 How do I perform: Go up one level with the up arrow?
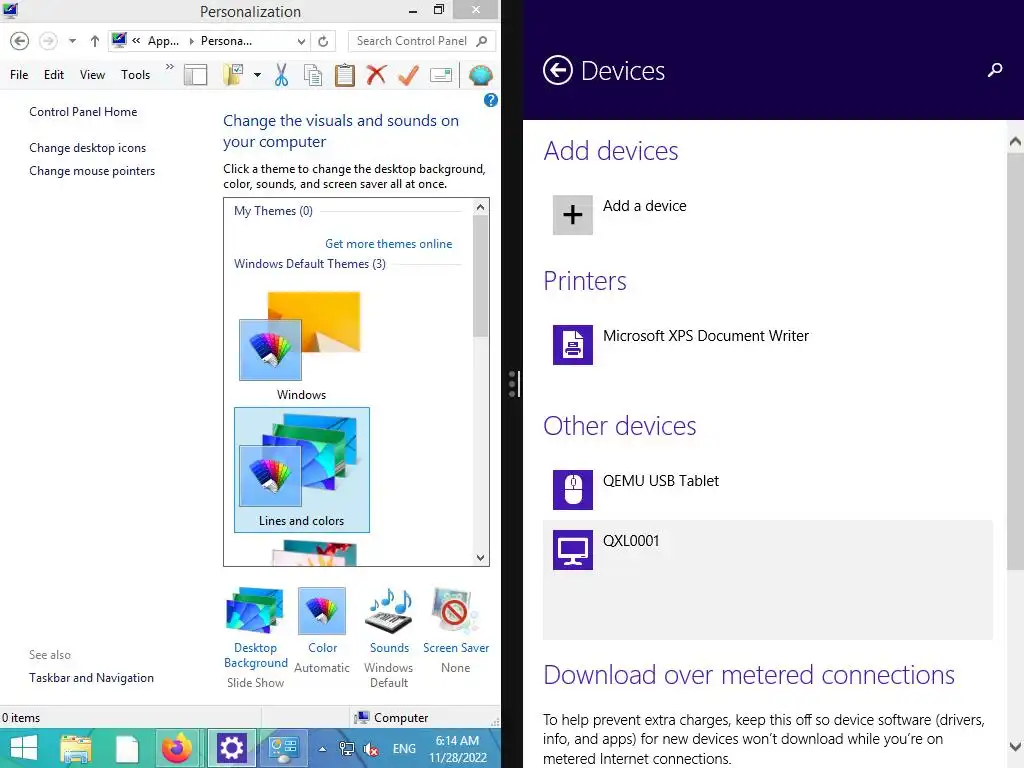click(x=95, y=41)
